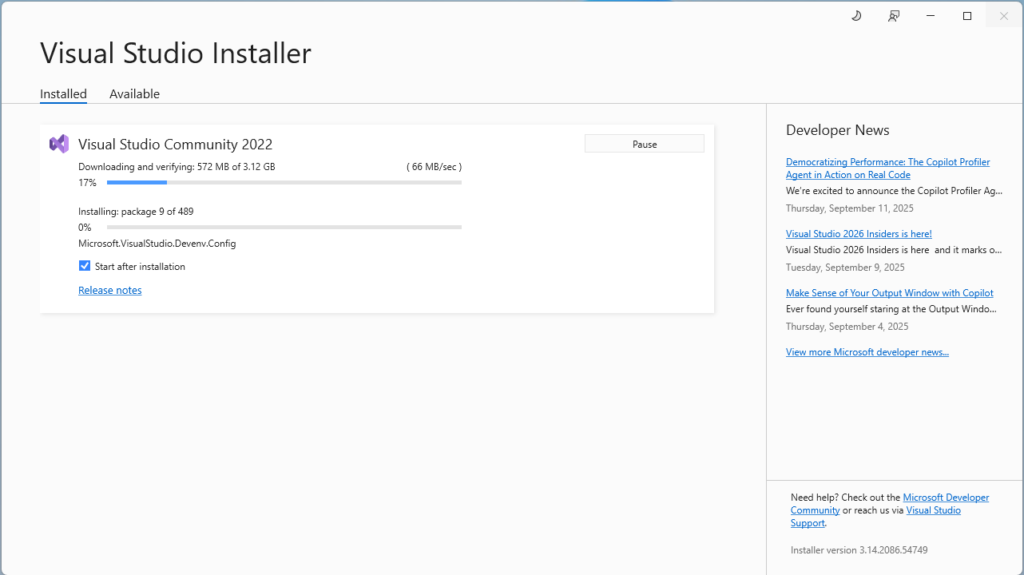1024x575 pixels.
Task: Click the Installing package 9 of 489 text
Action: [136, 212]
